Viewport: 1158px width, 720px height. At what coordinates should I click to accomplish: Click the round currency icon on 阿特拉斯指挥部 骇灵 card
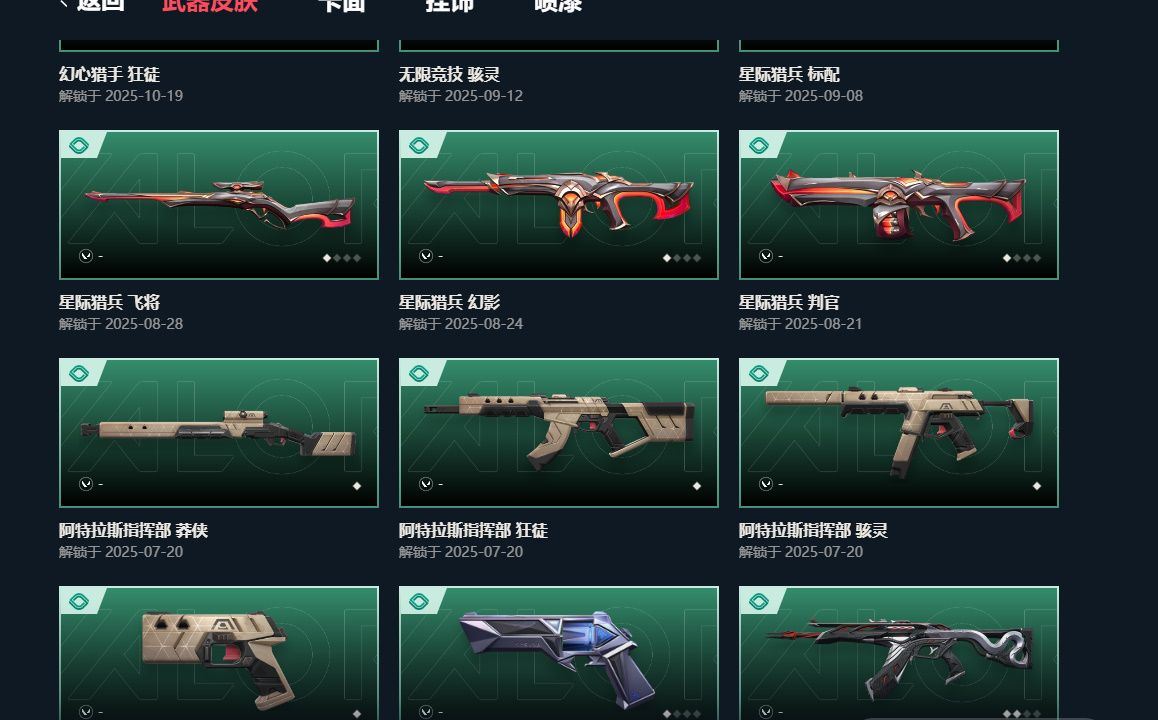click(x=766, y=484)
